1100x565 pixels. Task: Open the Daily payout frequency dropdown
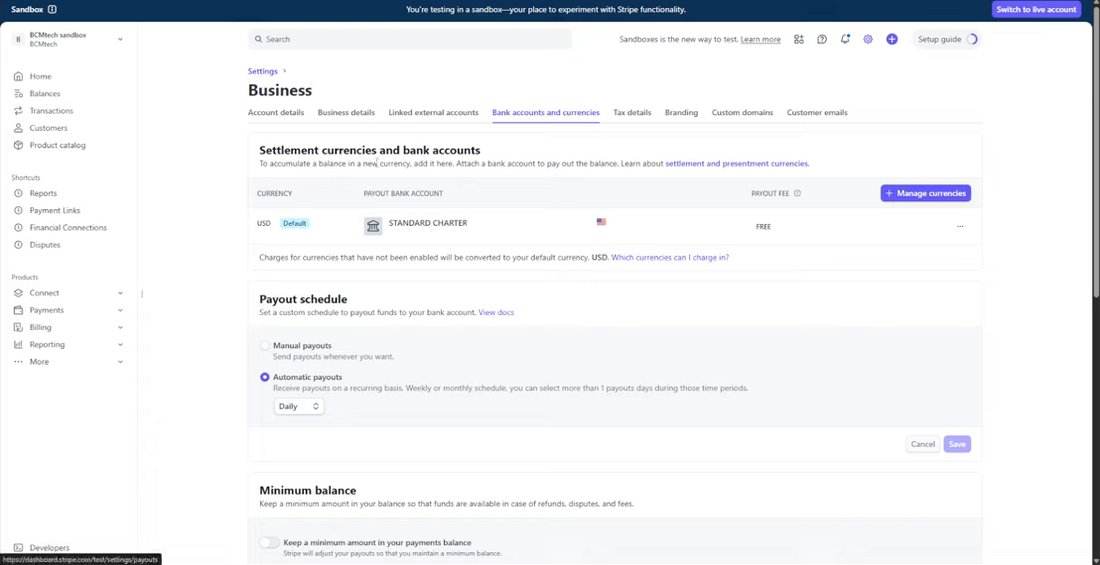pyautogui.click(x=299, y=406)
